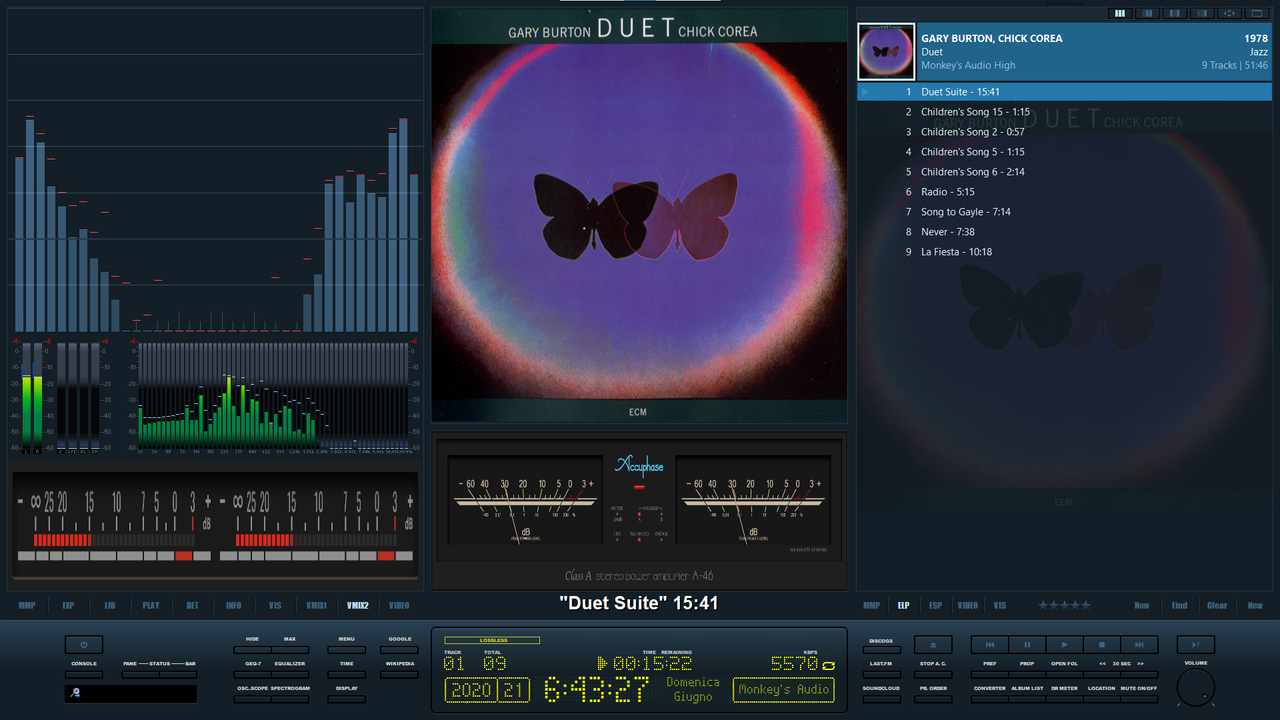Toggle the status BAR button
Viewport: 1280px width, 720px height.
178,675
